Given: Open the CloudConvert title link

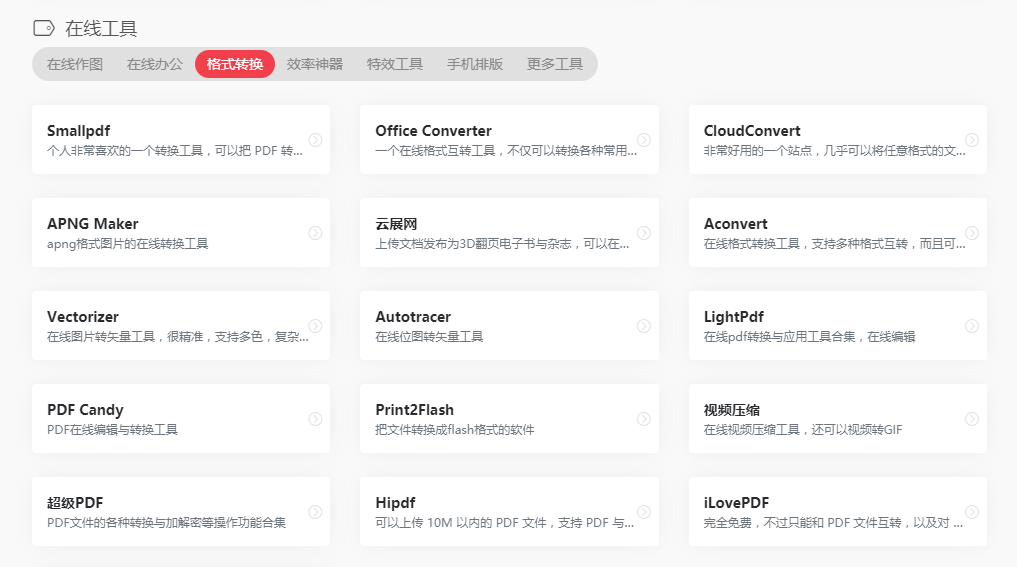Looking at the screenshot, I should pyautogui.click(x=752, y=130).
